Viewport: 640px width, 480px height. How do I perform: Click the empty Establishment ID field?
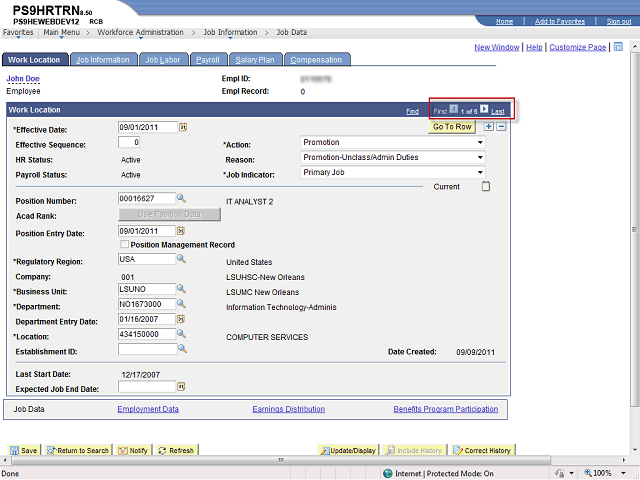[x=148, y=349]
